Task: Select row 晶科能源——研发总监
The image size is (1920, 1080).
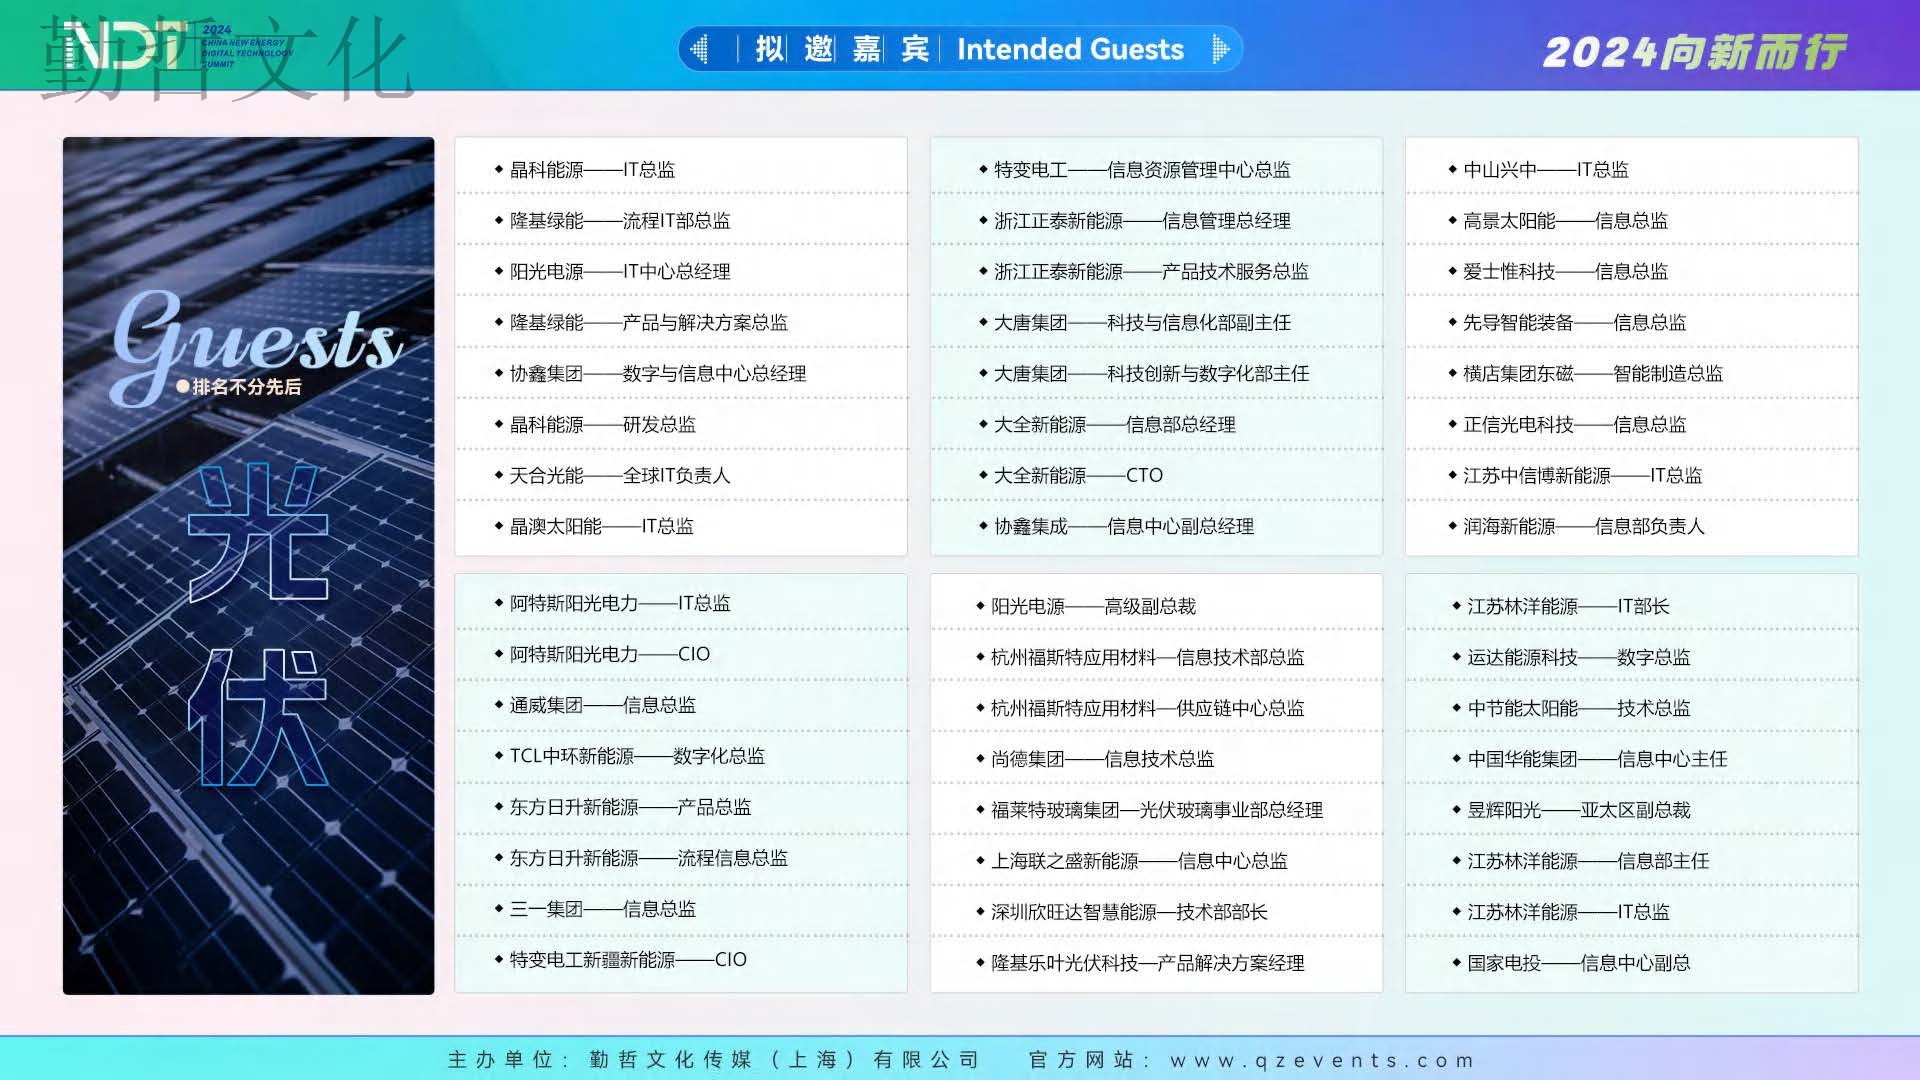Action: pos(681,425)
